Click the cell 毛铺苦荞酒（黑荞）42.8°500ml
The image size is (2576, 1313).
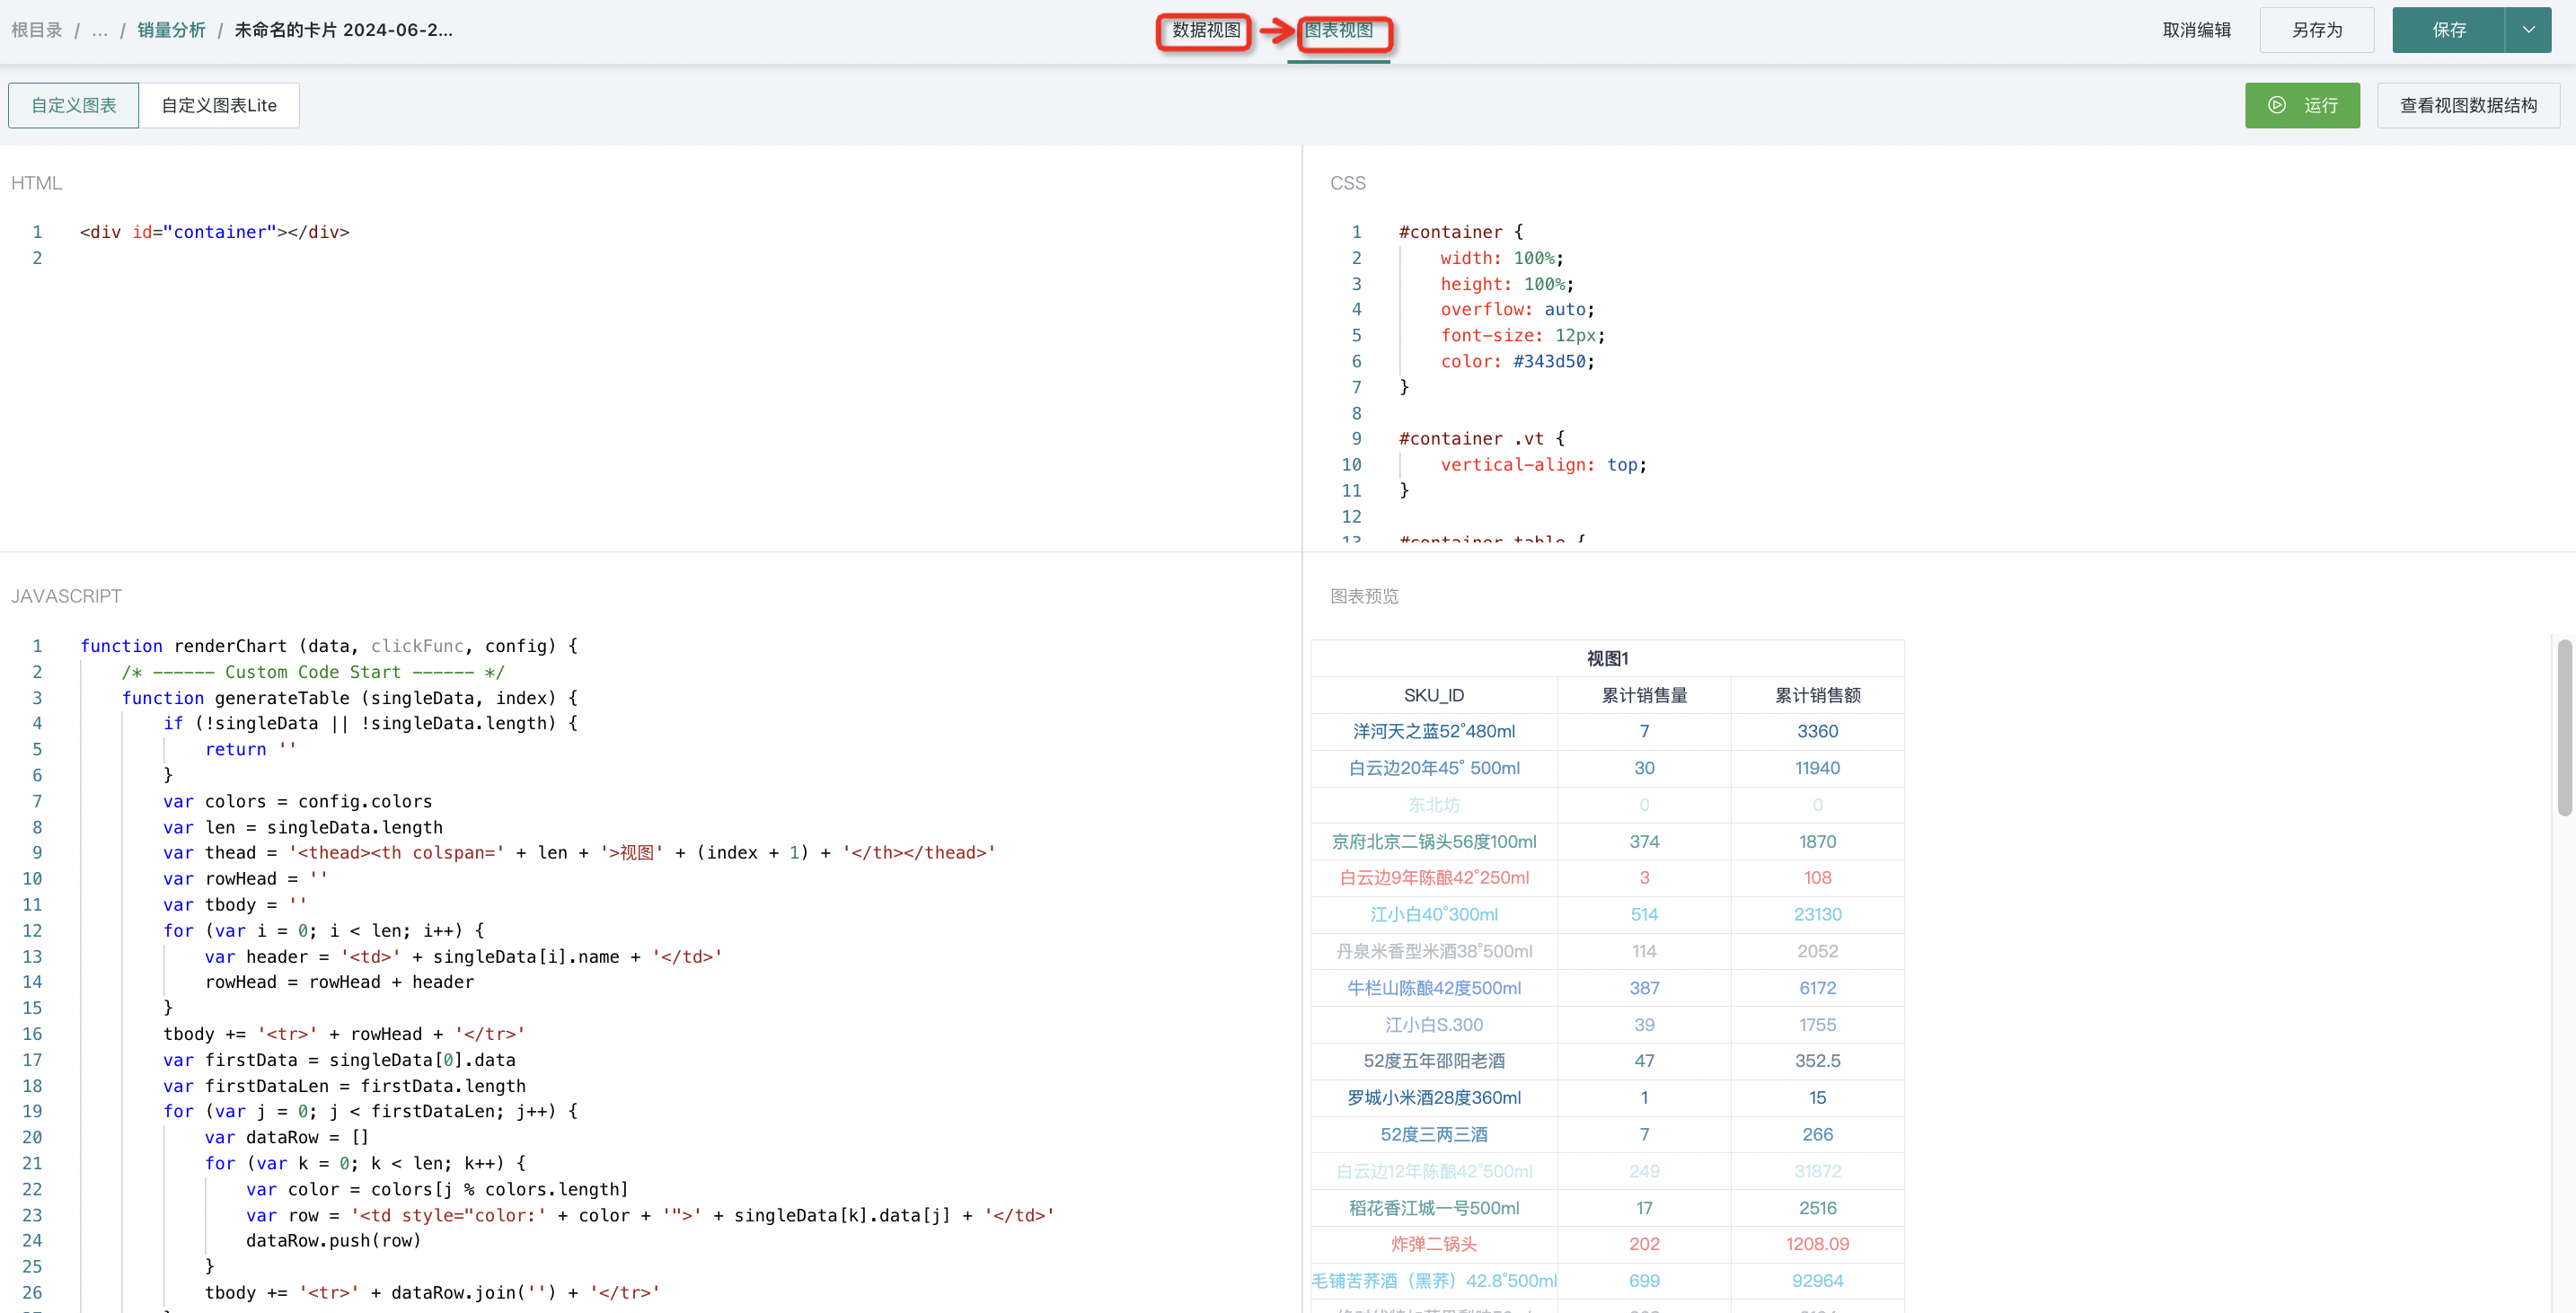pyautogui.click(x=1433, y=1281)
